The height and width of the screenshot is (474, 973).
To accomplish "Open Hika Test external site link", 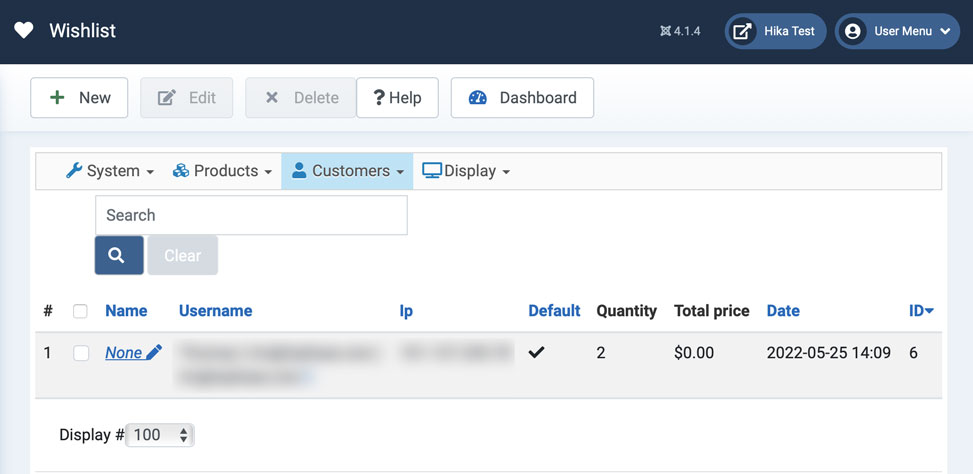I will point(775,31).
